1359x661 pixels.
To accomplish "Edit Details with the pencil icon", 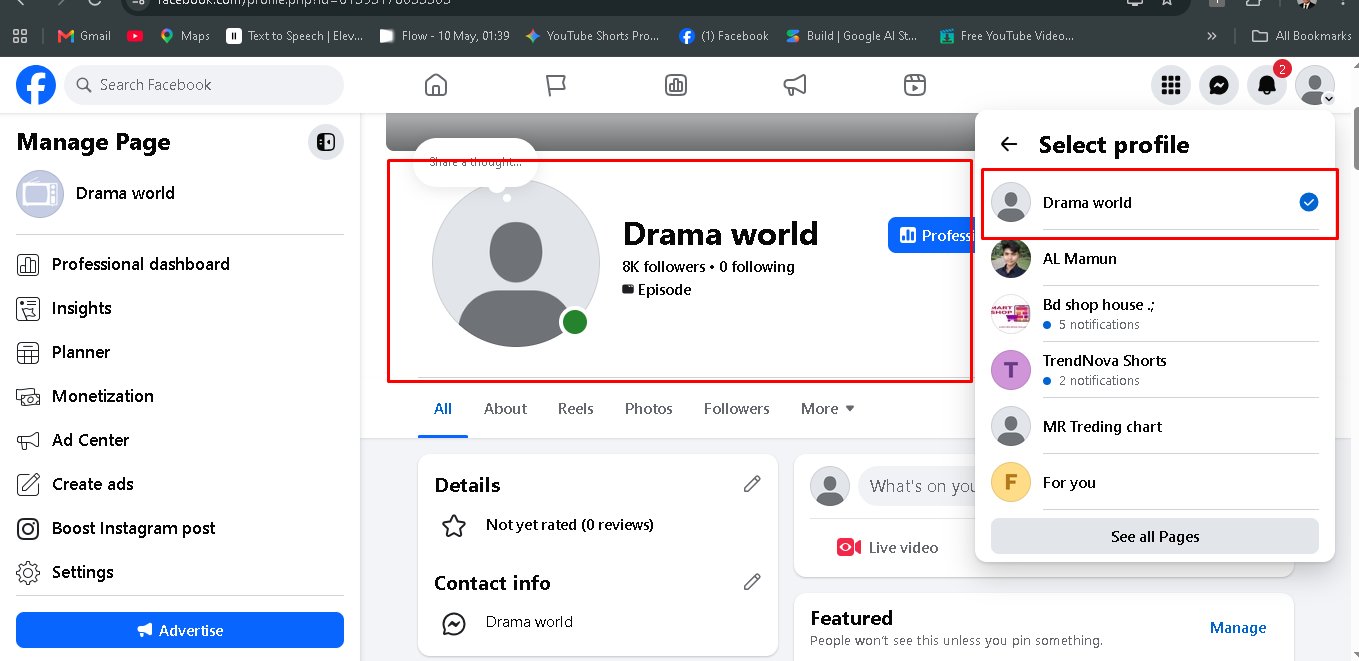I will pyautogui.click(x=752, y=484).
